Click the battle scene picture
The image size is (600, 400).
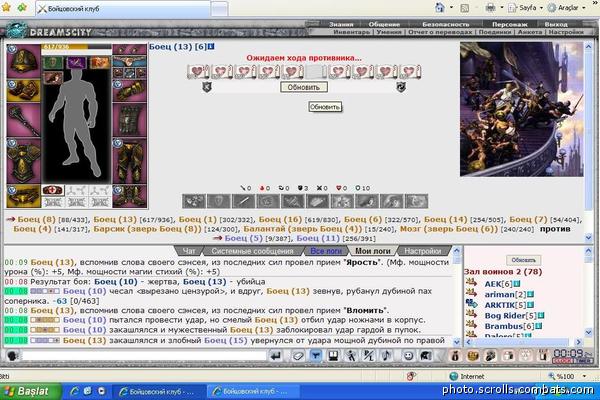pyautogui.click(x=522, y=109)
